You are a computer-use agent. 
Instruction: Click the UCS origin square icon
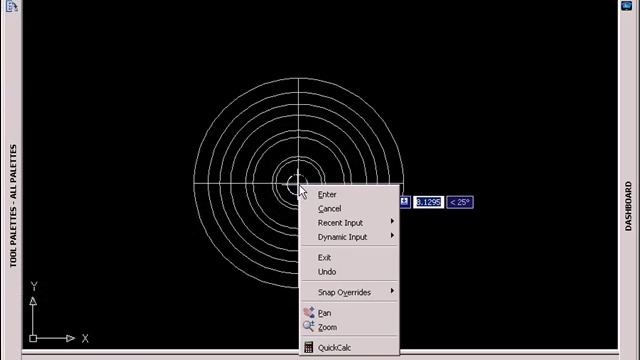point(33,338)
